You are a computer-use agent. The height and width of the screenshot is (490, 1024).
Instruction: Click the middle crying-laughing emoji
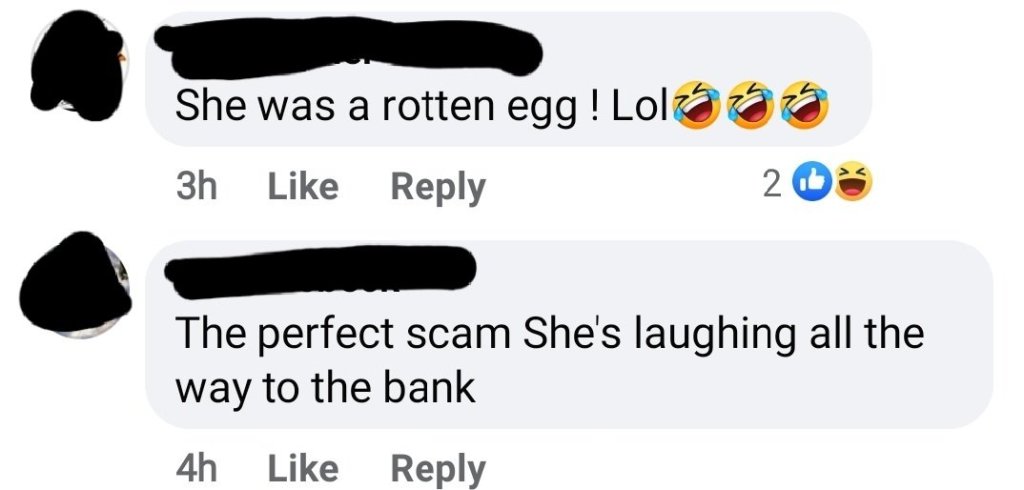tap(751, 106)
